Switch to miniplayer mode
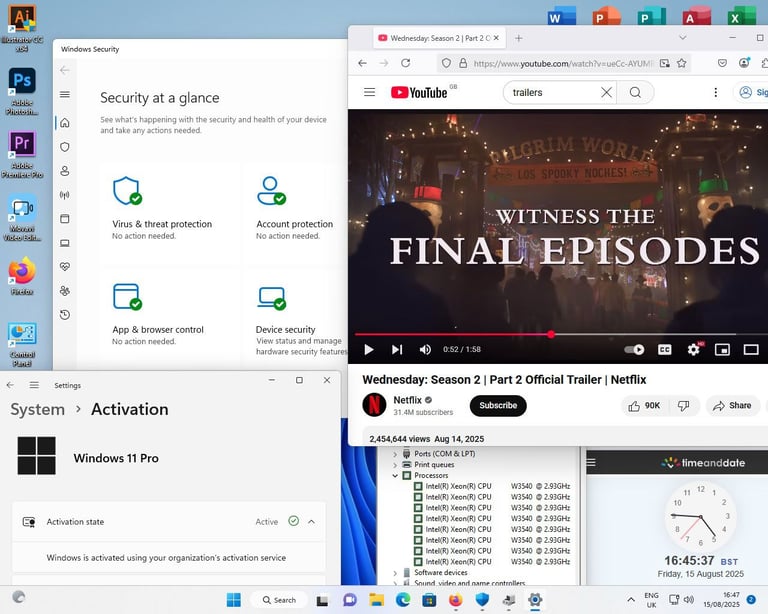 pos(722,350)
